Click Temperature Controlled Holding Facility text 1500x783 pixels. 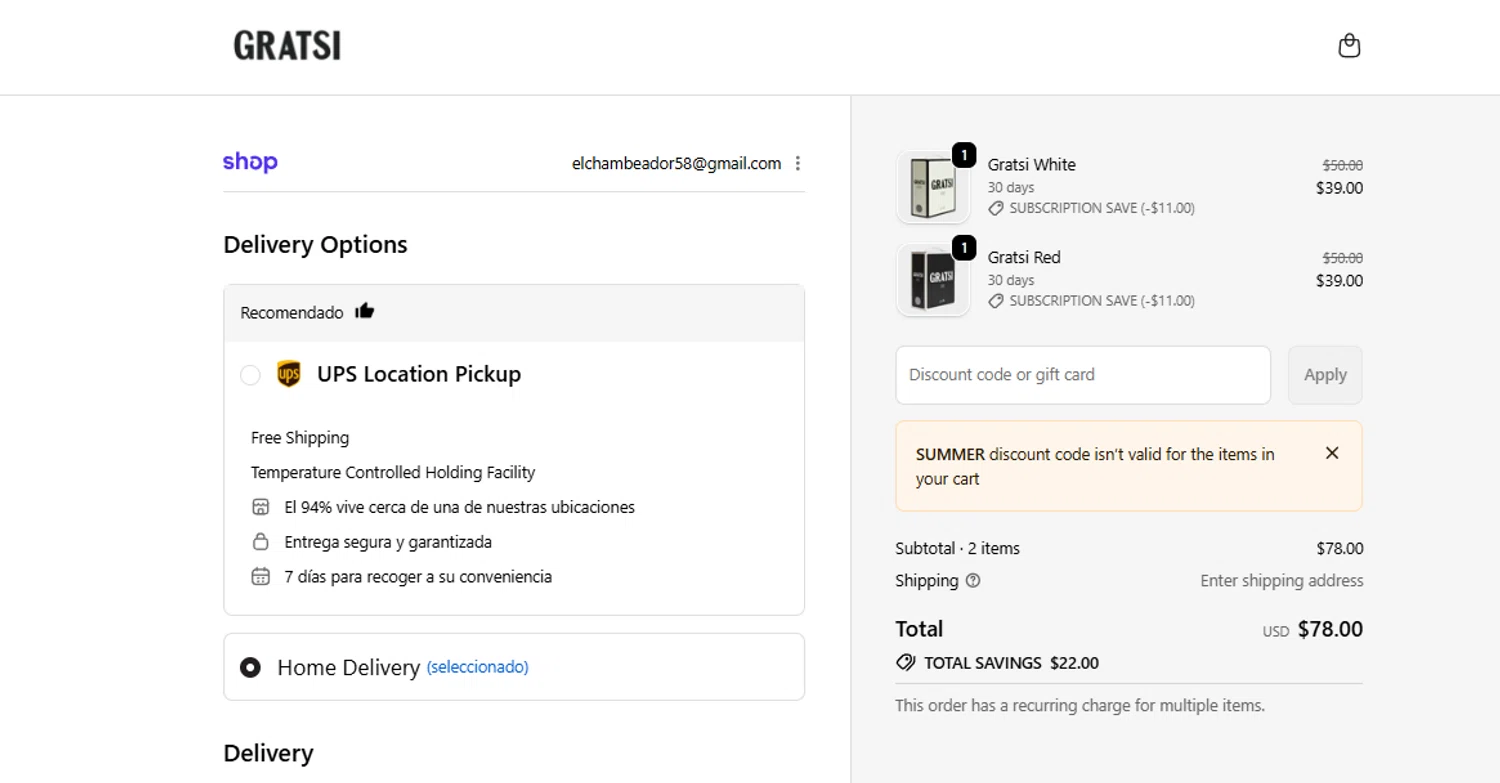click(x=393, y=472)
